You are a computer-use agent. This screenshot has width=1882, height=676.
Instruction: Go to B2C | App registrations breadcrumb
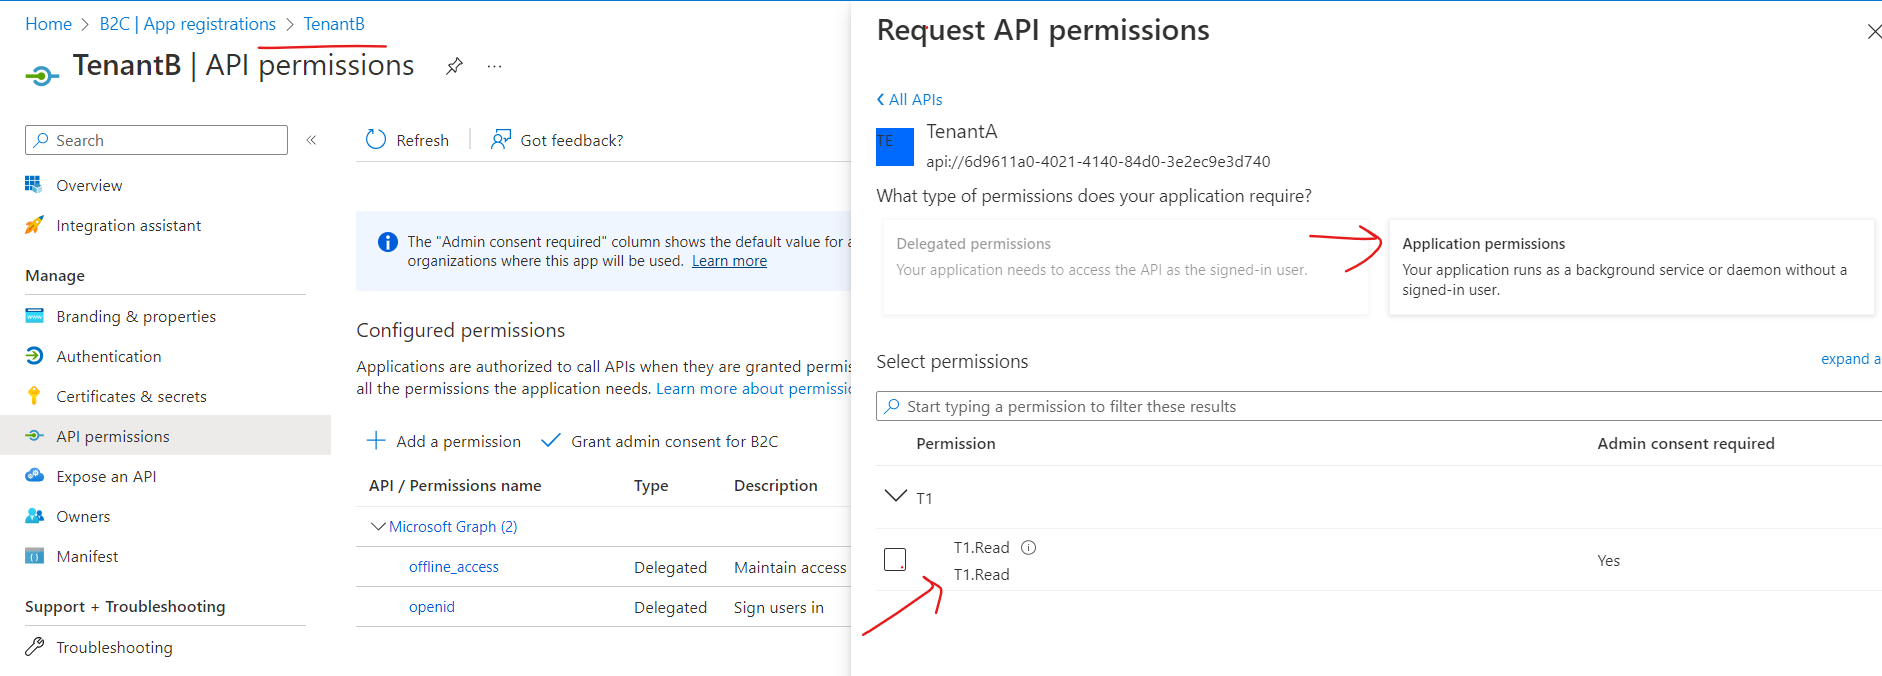pos(188,24)
